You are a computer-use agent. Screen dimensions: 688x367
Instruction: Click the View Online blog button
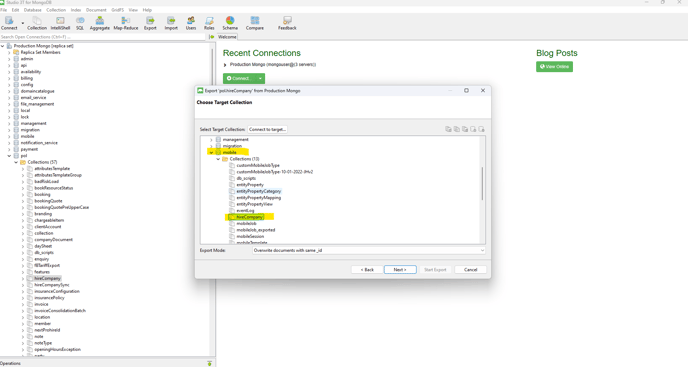pyautogui.click(x=554, y=67)
